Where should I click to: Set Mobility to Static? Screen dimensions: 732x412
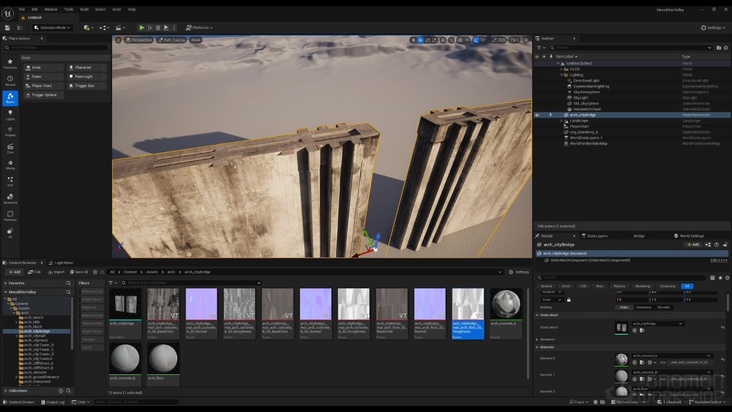(624, 307)
